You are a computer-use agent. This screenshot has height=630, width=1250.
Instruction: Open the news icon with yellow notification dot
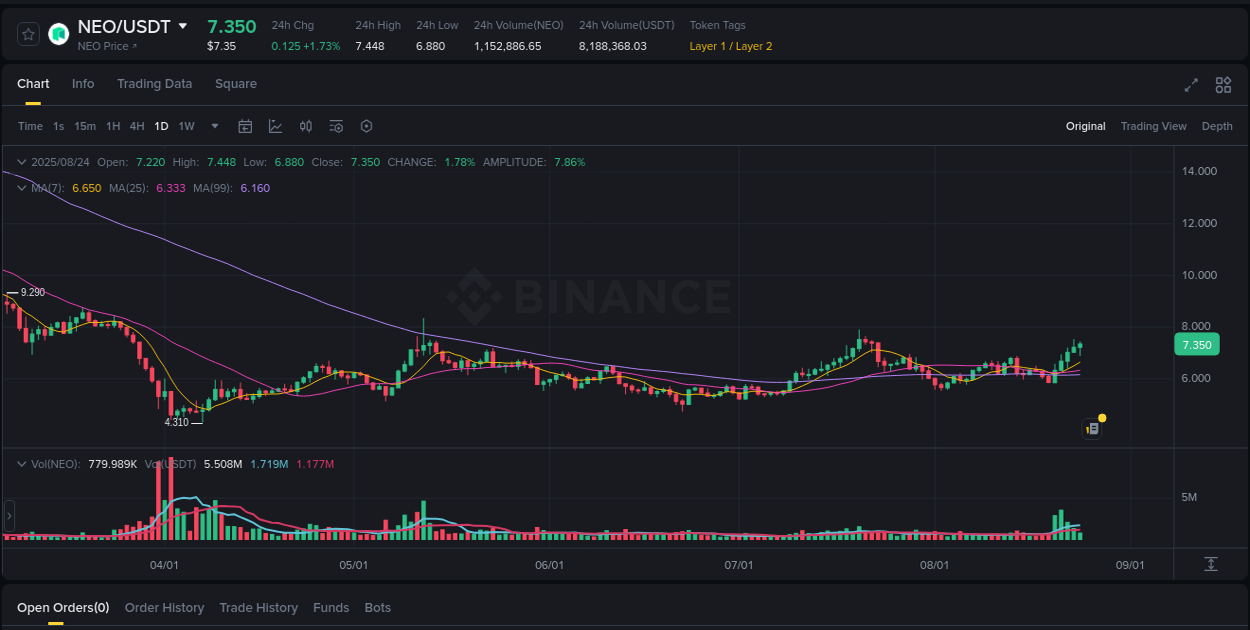tap(1092, 427)
